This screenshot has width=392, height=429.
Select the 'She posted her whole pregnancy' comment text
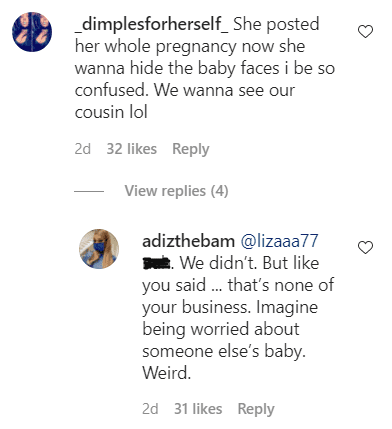pos(205,68)
